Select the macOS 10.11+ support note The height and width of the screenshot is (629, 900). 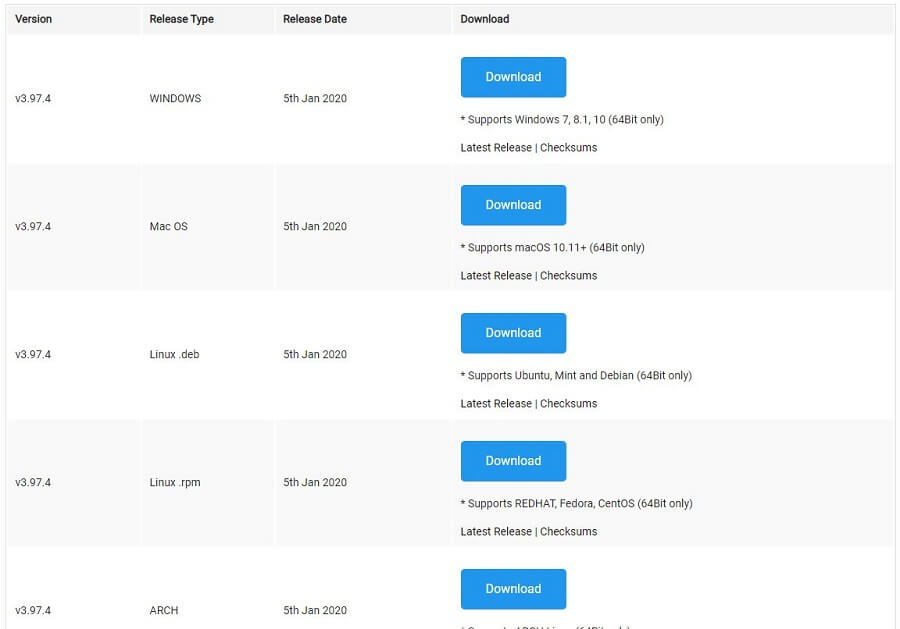(x=552, y=247)
